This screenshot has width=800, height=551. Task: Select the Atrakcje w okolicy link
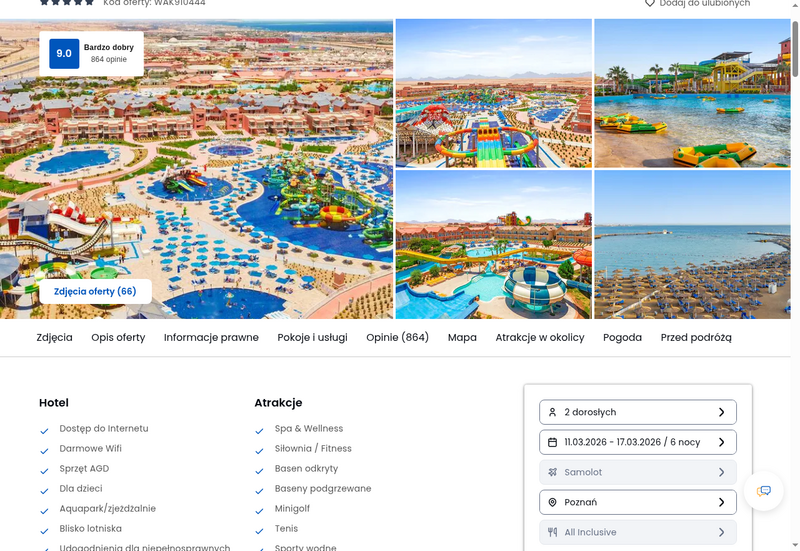click(540, 337)
